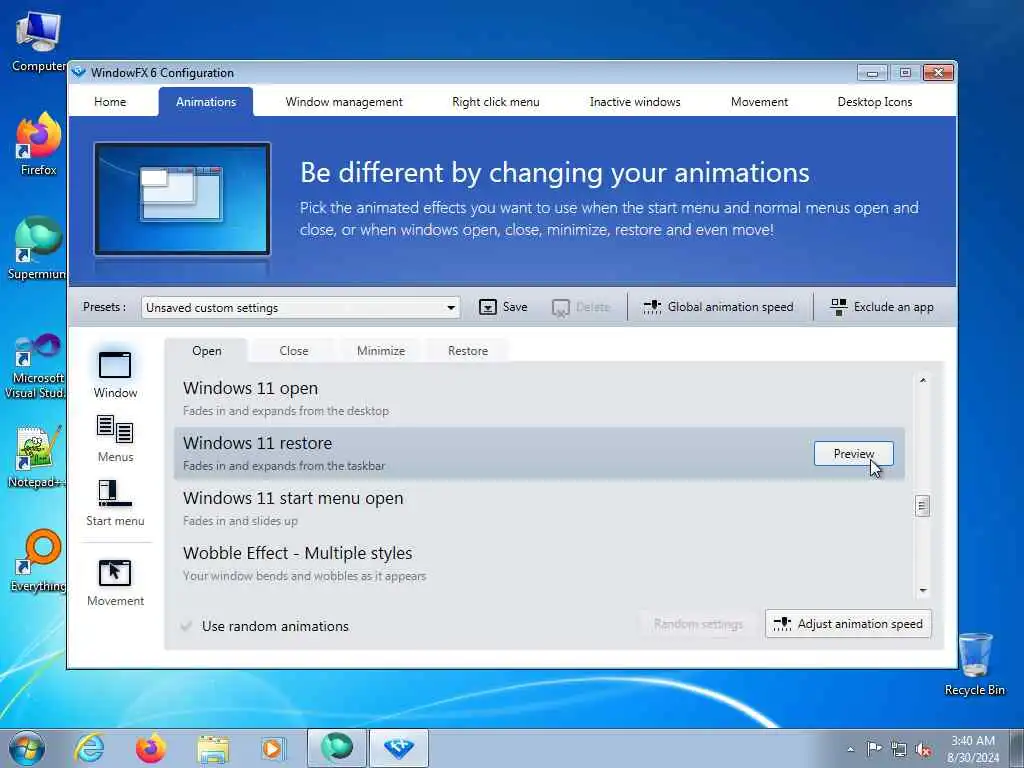The image size is (1024, 768).
Task: Click the disabled Random settings button
Action: (698, 624)
